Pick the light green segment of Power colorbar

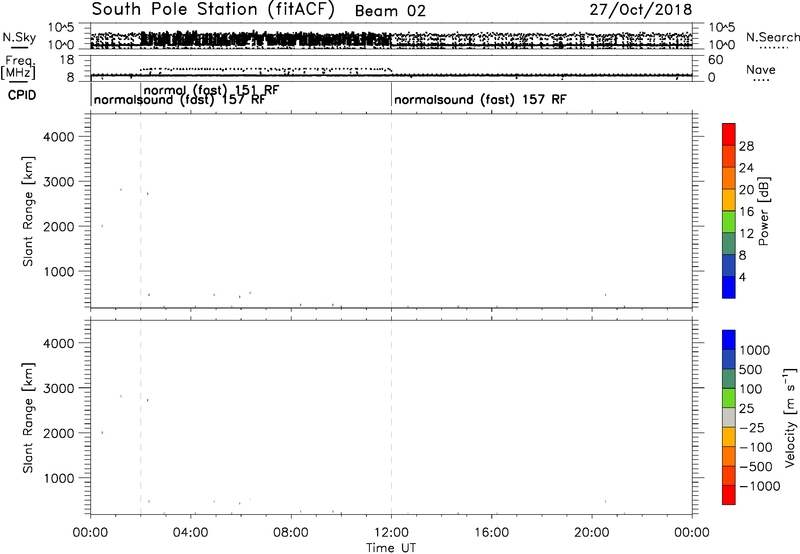(729, 222)
